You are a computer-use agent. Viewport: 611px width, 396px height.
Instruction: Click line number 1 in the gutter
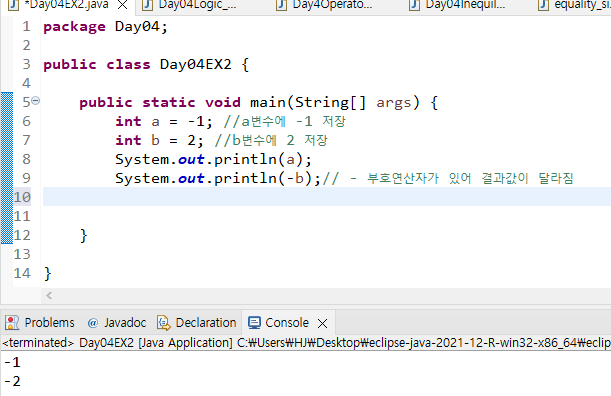pos(26,27)
